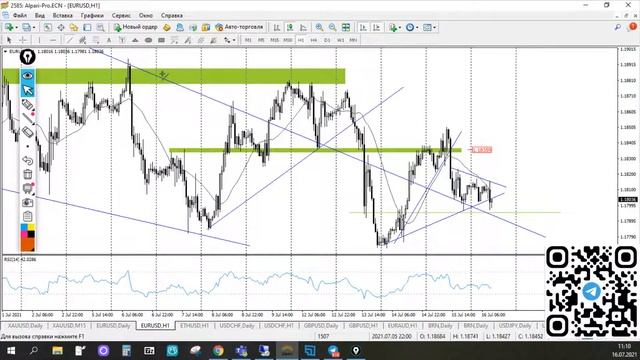Expand the profiles dropdown arrow
Viewport: 640px width, 360px height.
33,27
